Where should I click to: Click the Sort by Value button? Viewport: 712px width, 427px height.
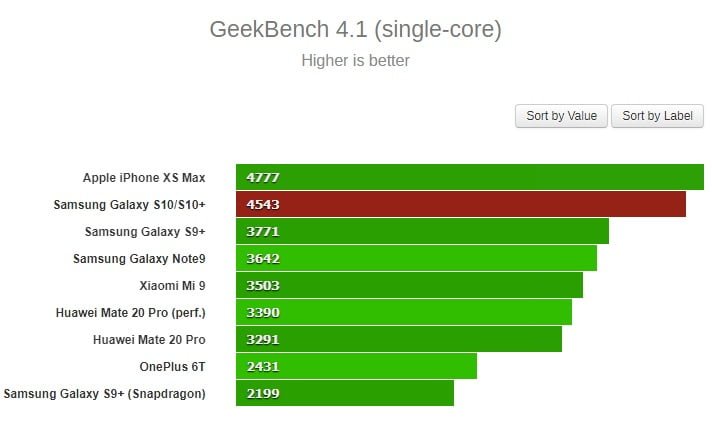click(561, 116)
